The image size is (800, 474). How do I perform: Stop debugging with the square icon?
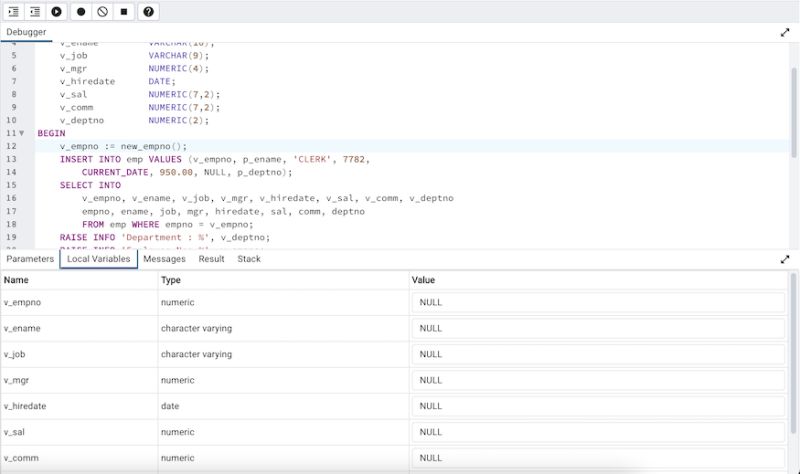(124, 11)
